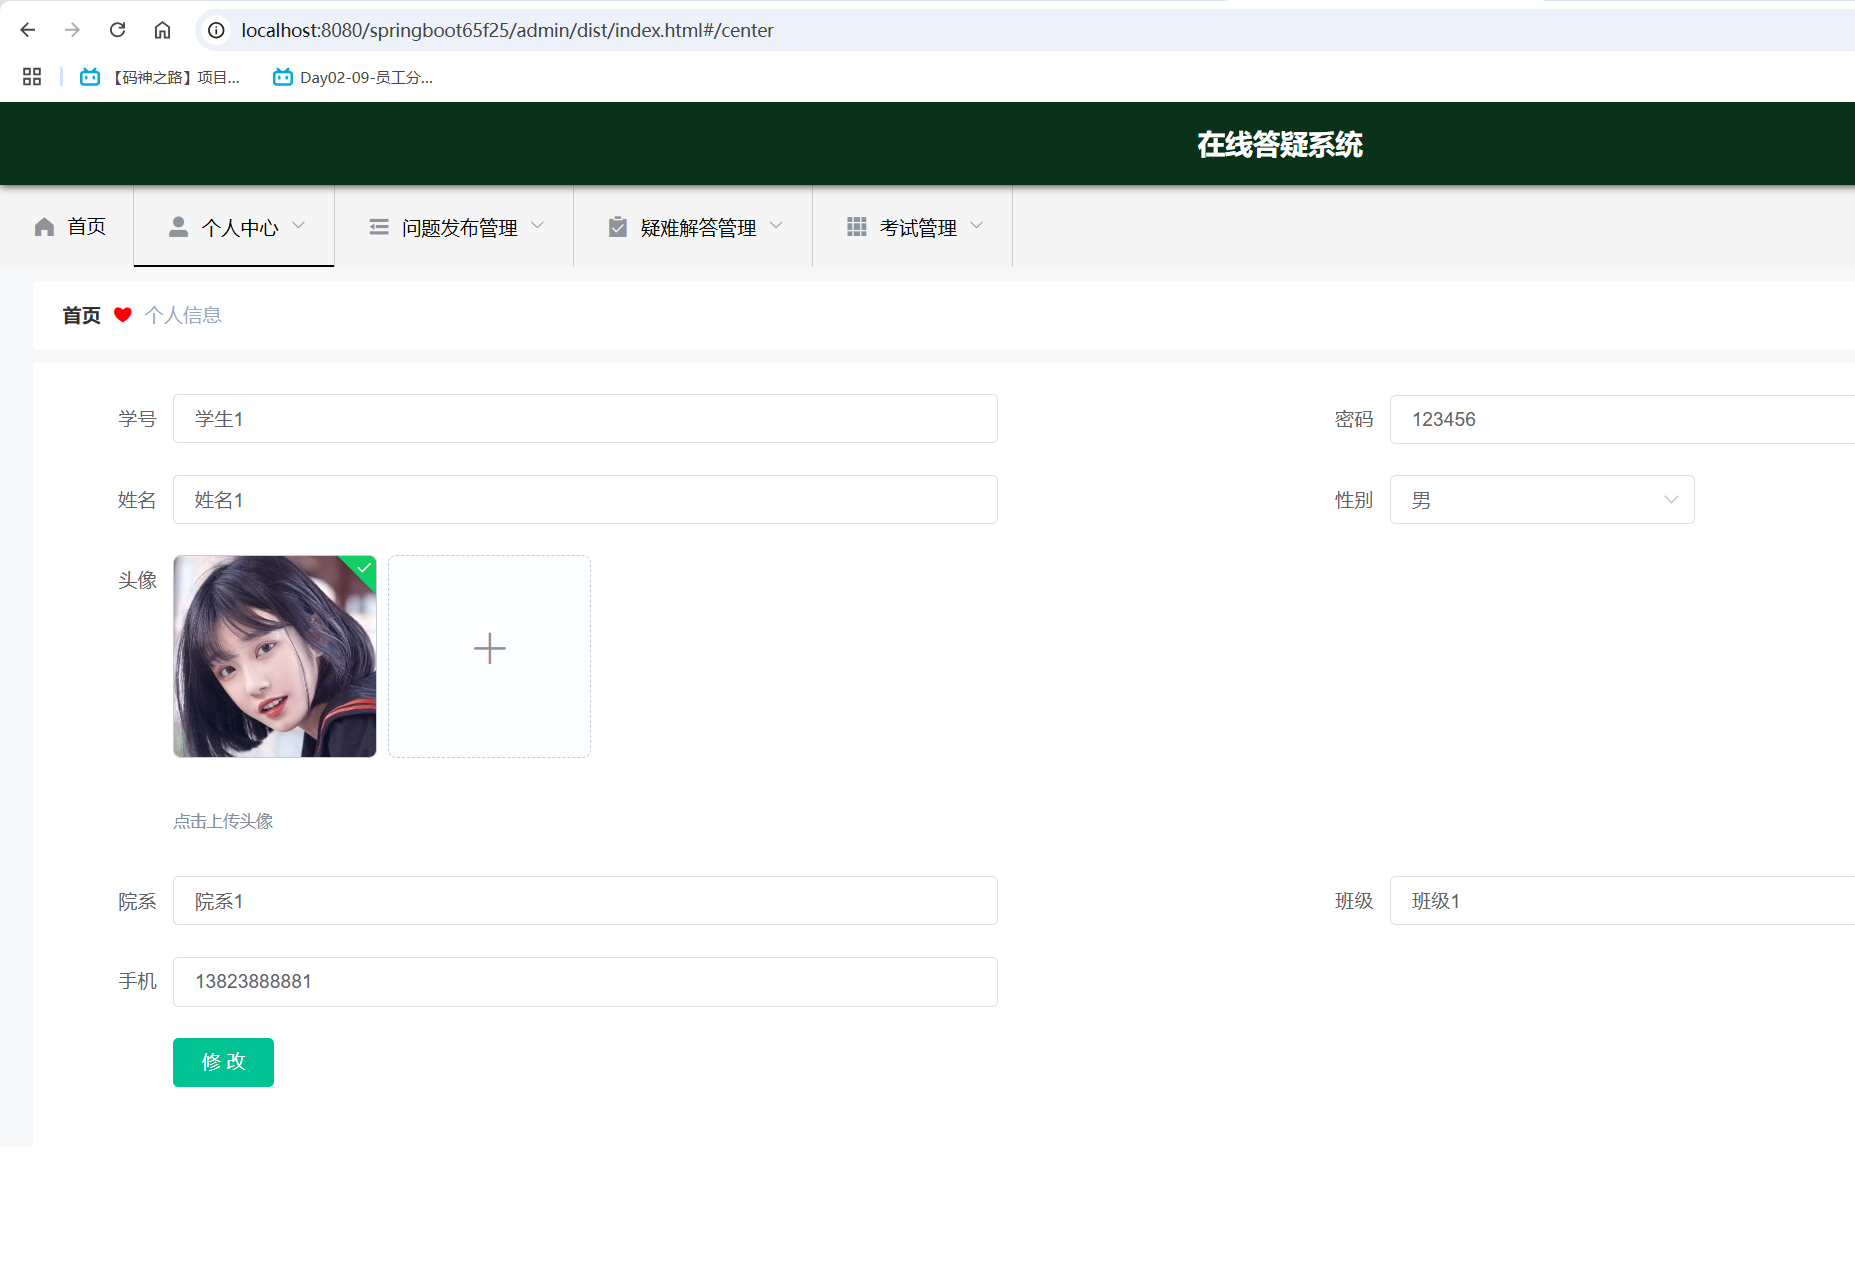1855x1279 pixels.
Task: Click 点击上传头像 hint text
Action: (223, 821)
